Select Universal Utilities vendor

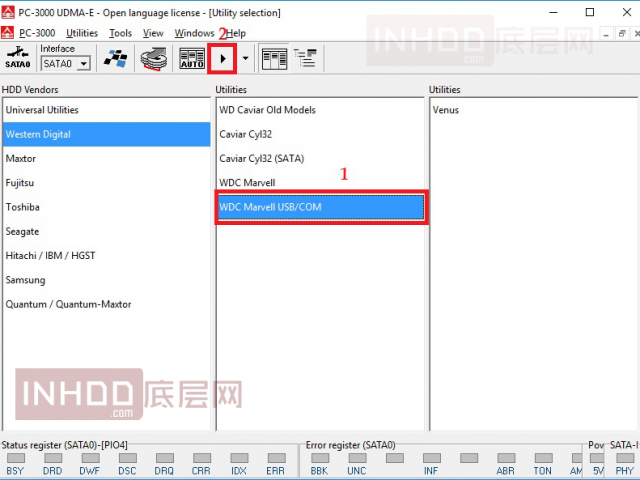coord(106,110)
